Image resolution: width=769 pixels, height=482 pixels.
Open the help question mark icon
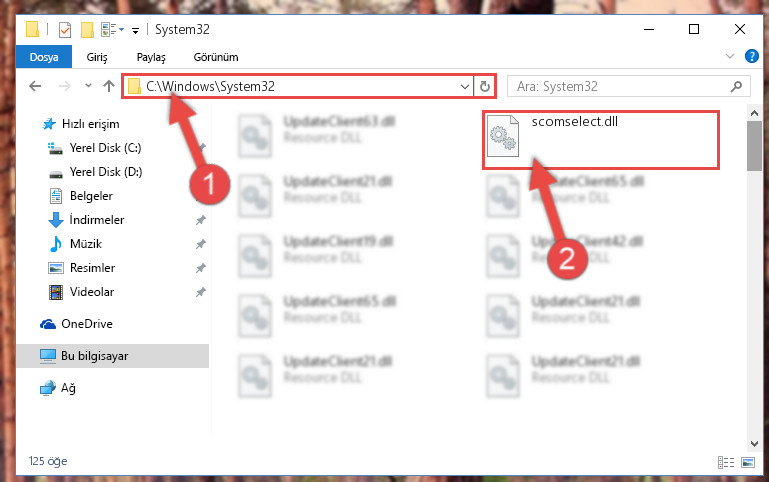[751, 56]
